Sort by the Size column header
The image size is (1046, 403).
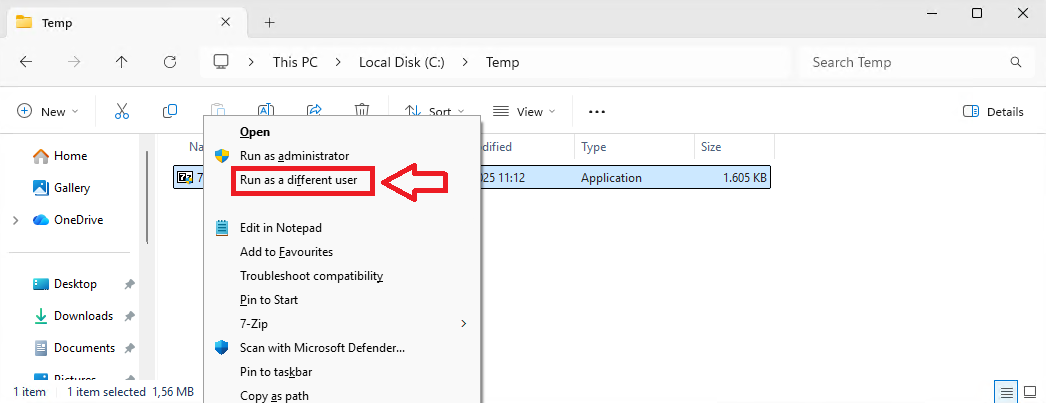pos(734,147)
